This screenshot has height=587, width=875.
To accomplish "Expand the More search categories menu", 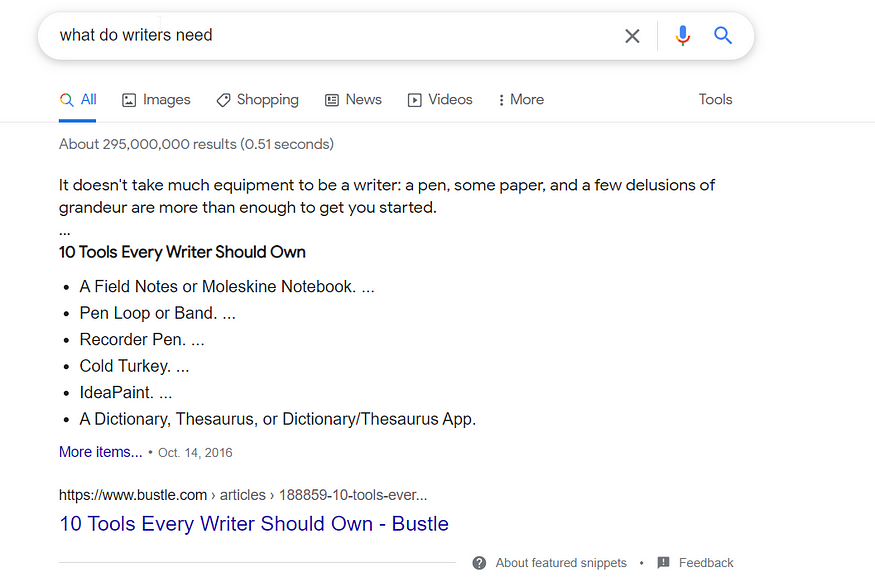I will click(x=521, y=100).
